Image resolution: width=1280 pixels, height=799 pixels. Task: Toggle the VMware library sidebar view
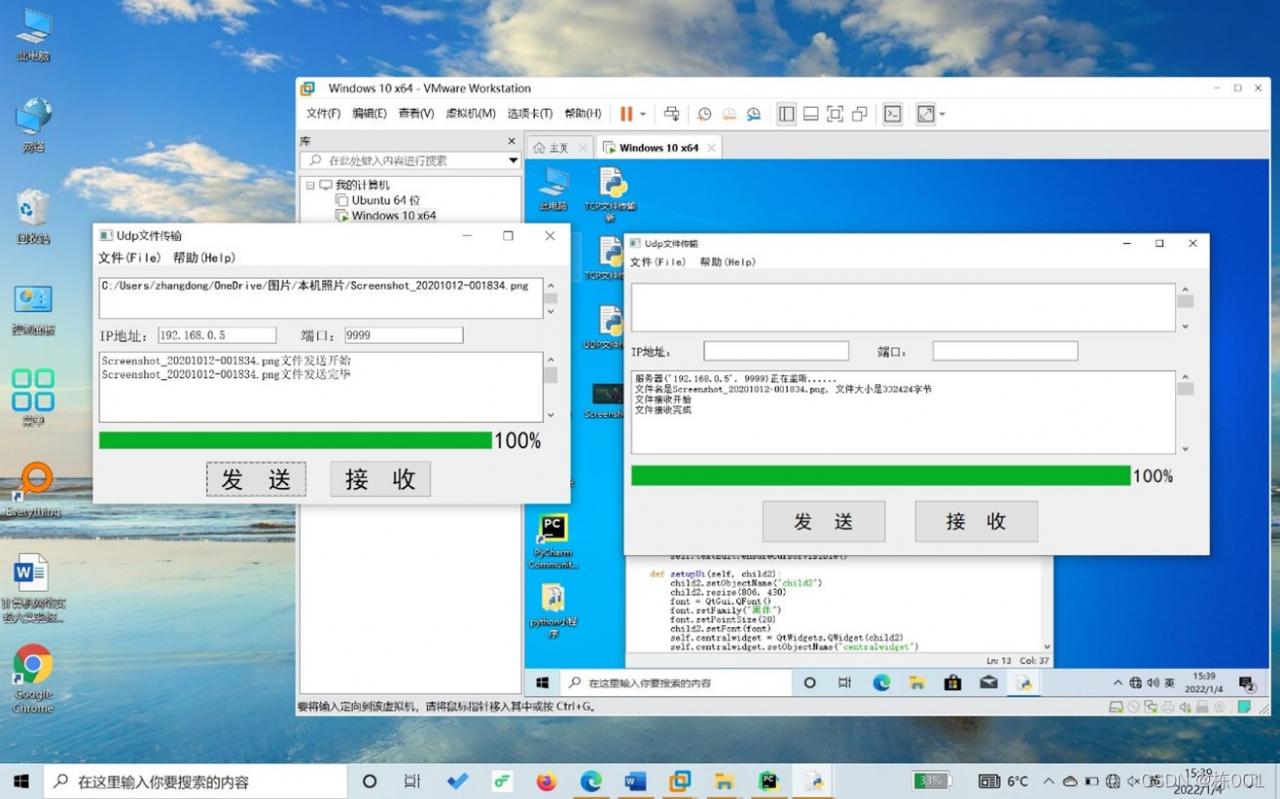point(787,114)
